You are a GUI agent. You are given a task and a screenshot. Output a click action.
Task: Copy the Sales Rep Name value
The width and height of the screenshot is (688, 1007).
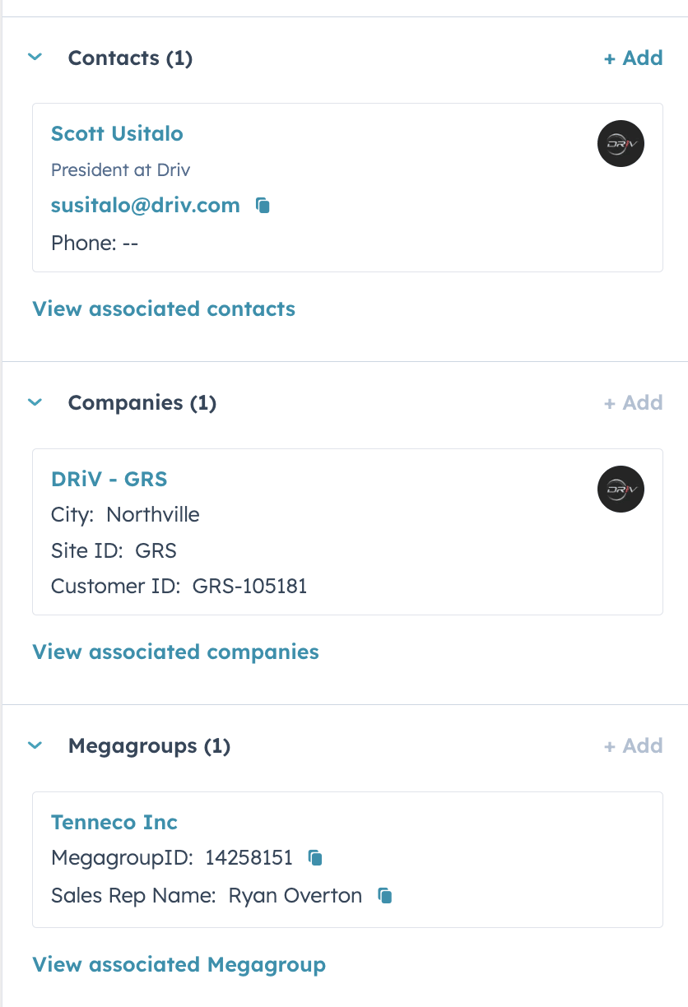(x=385, y=896)
